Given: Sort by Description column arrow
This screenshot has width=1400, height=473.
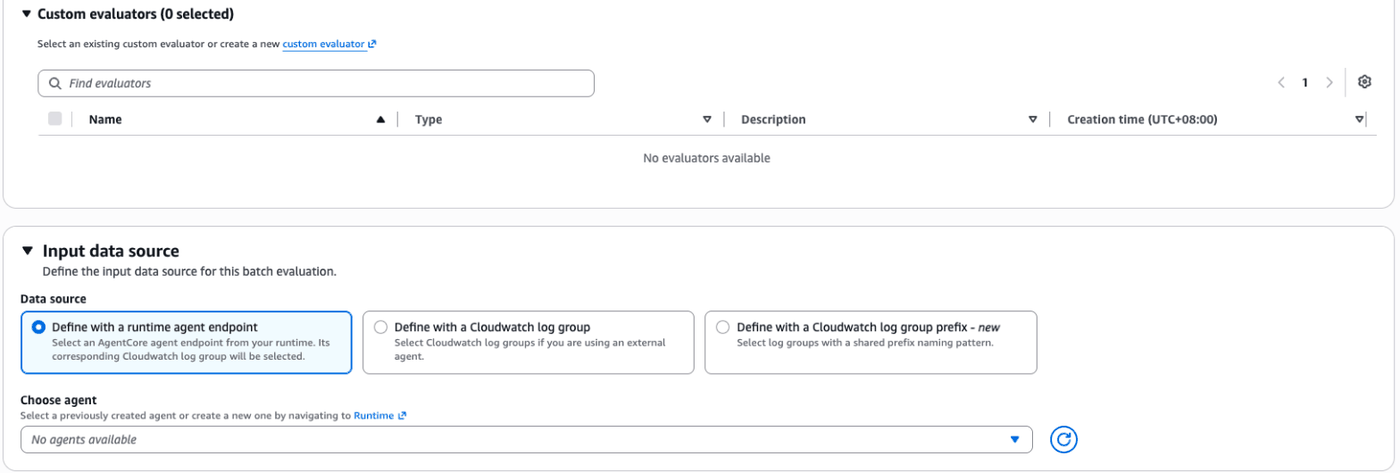Looking at the screenshot, I should pos(1033,119).
